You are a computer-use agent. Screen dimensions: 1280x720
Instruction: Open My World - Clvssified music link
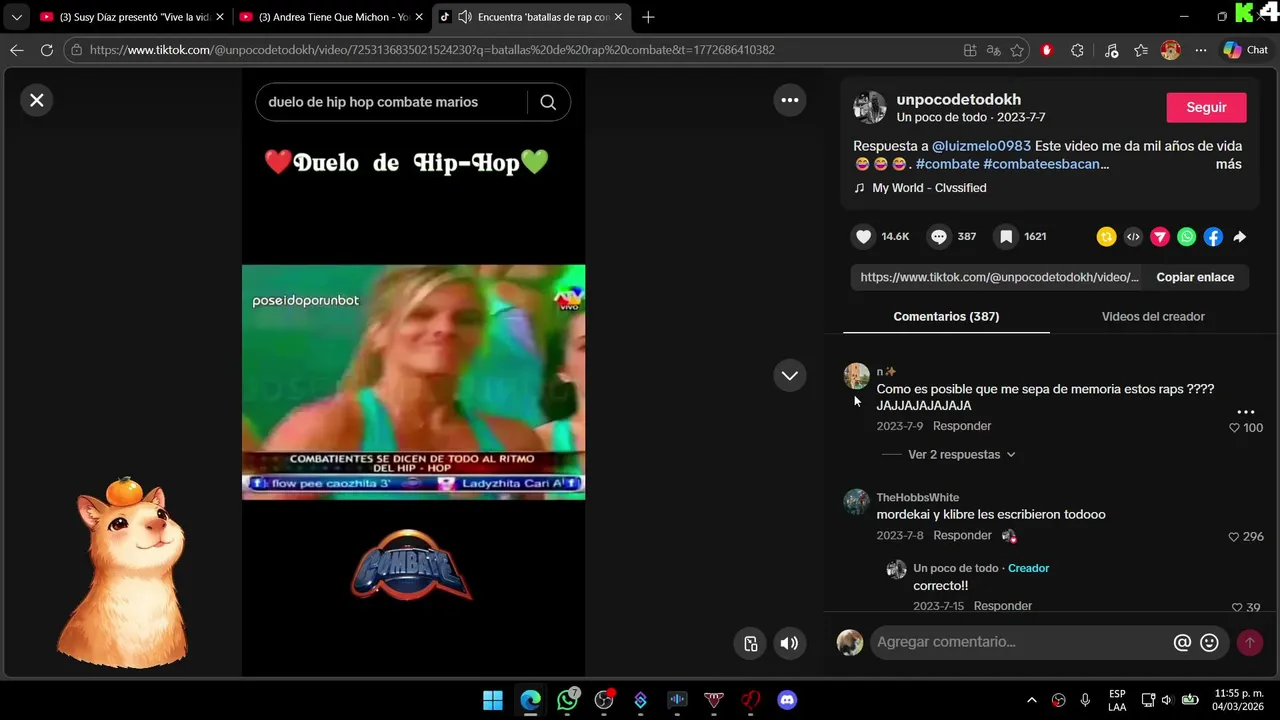pos(929,188)
